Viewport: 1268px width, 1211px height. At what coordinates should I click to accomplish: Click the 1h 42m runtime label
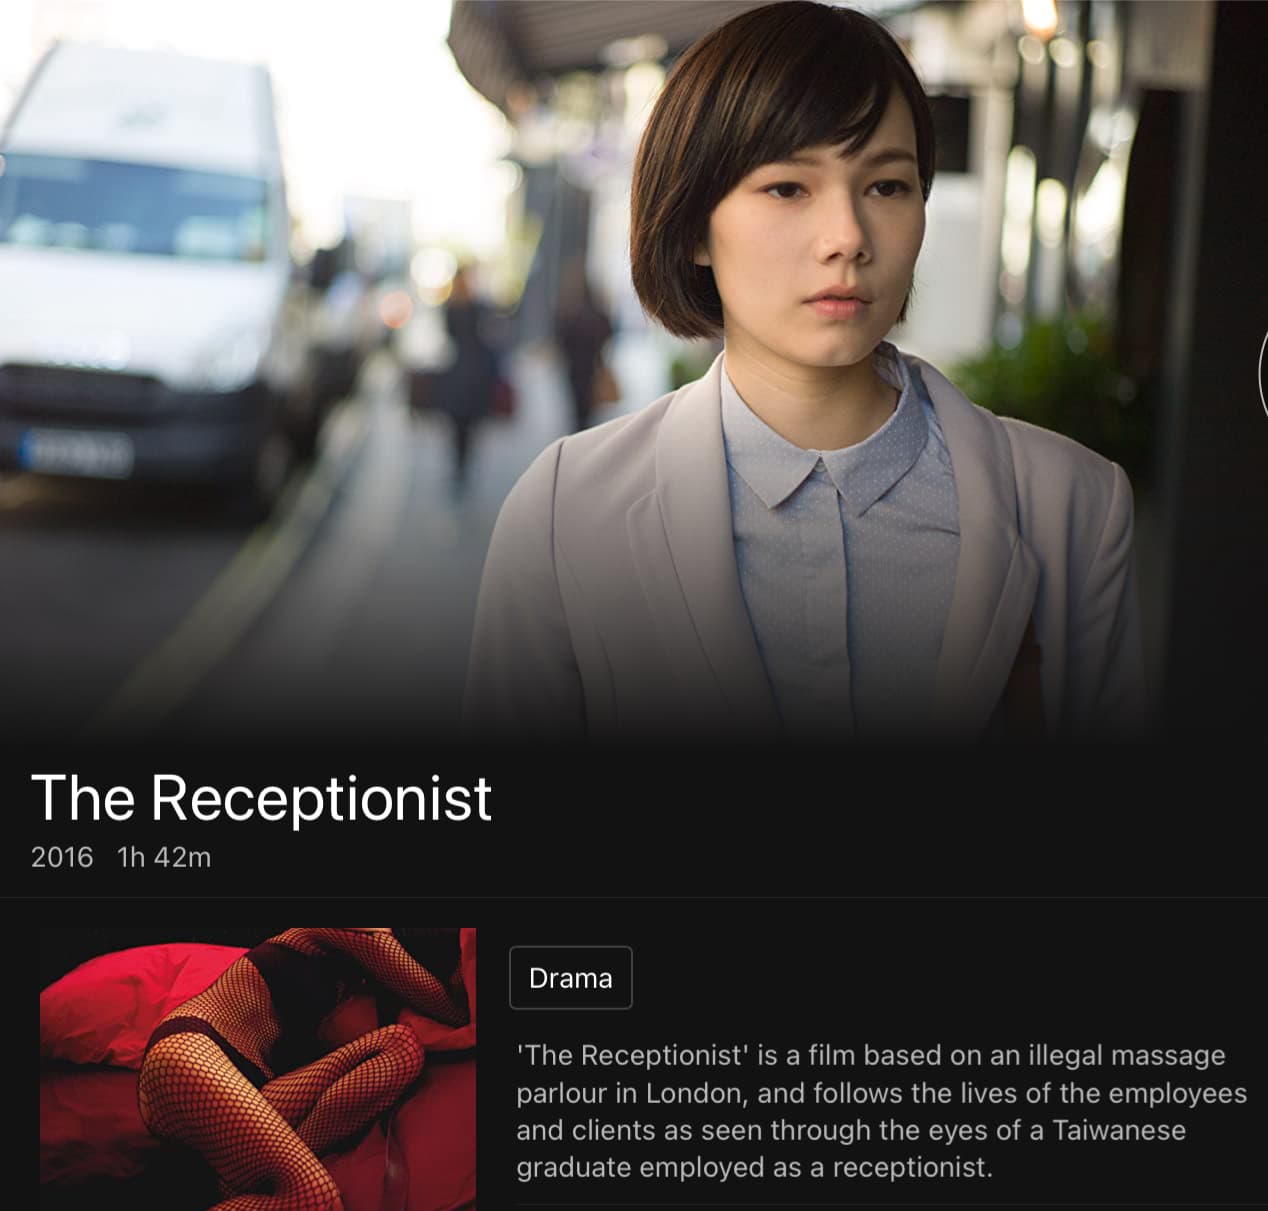pyautogui.click(x=164, y=857)
